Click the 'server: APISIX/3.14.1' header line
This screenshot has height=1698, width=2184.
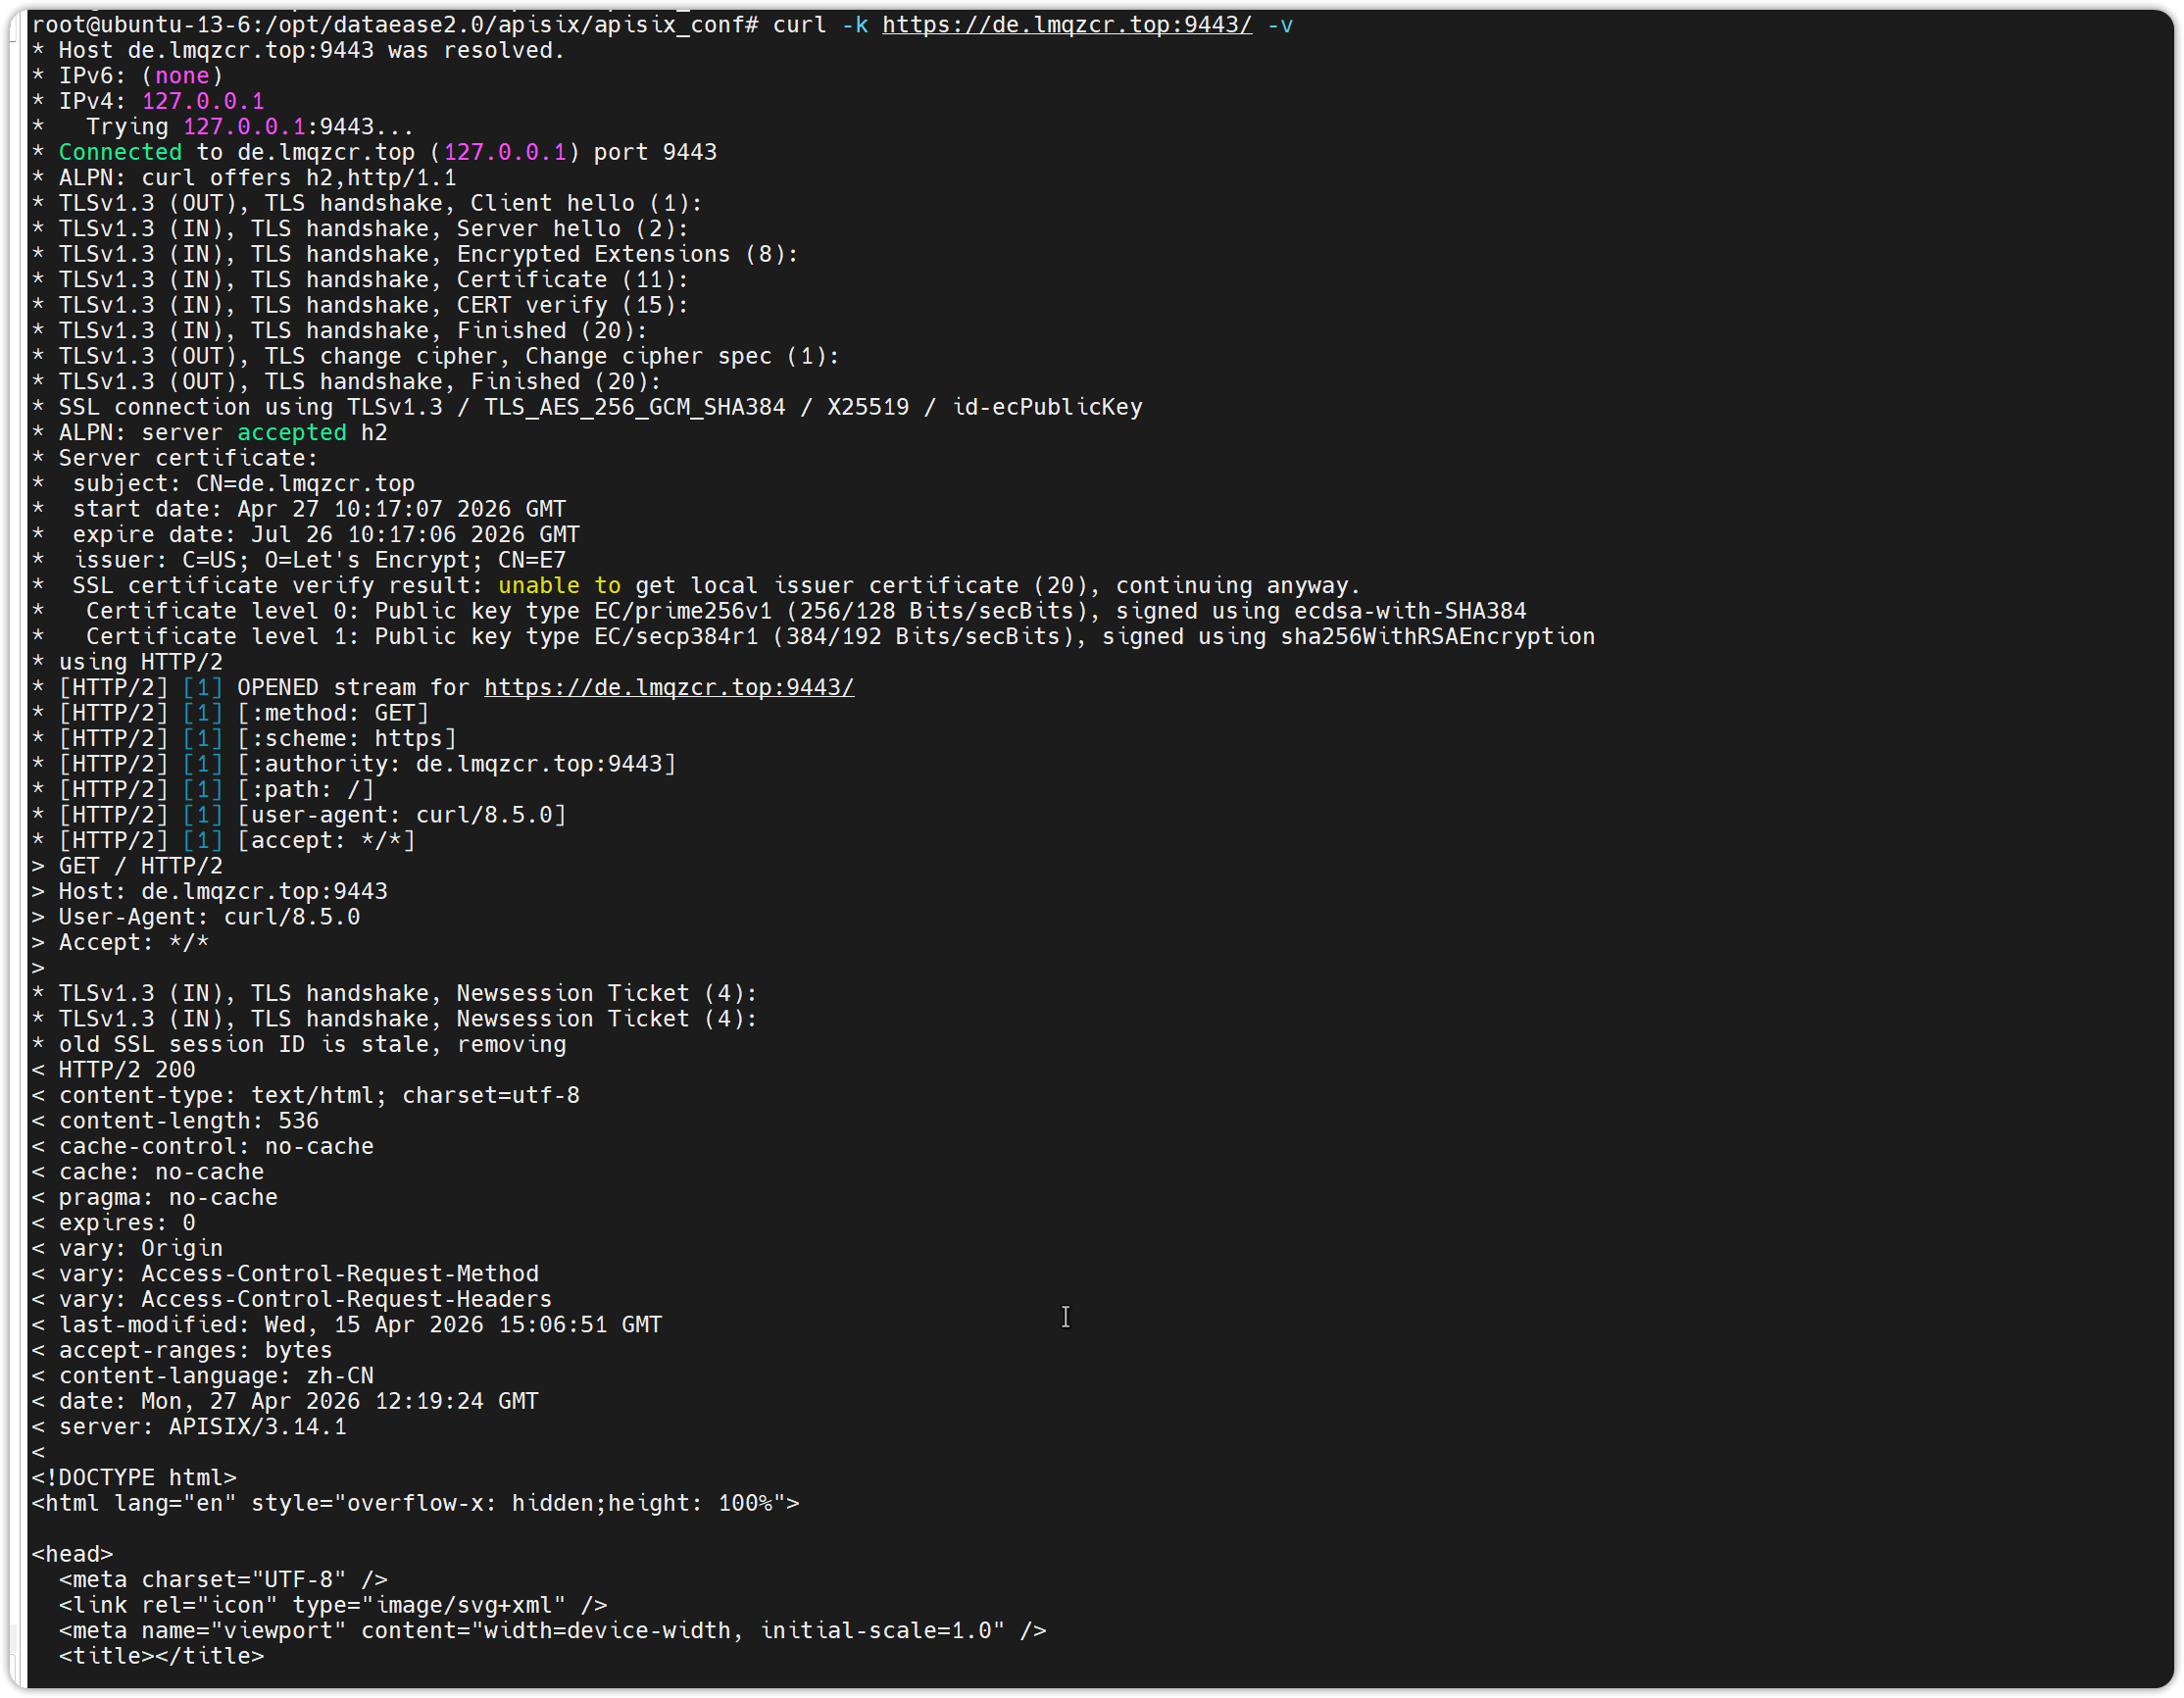pyautogui.click(x=202, y=1427)
